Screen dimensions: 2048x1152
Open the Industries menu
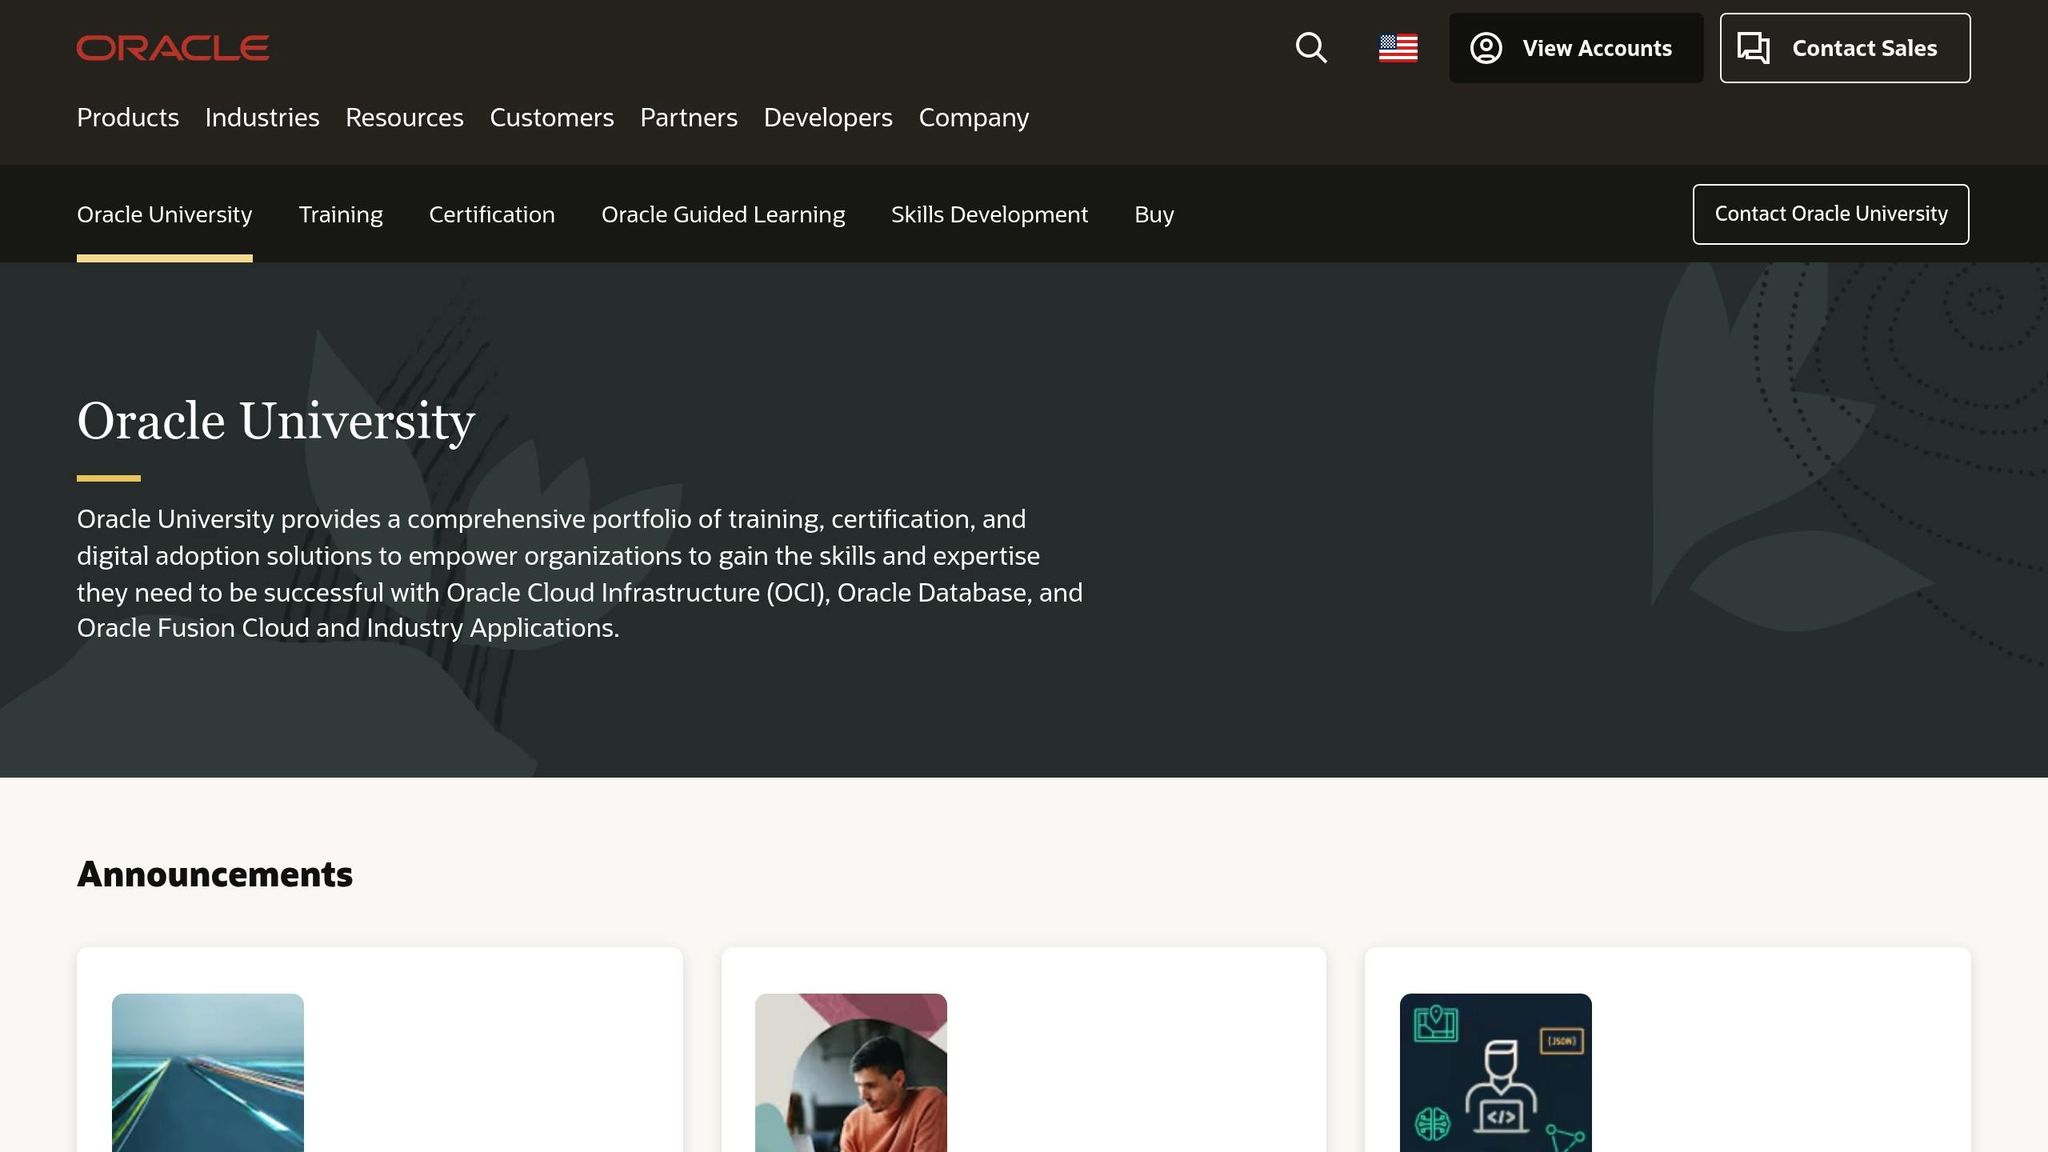tap(262, 118)
